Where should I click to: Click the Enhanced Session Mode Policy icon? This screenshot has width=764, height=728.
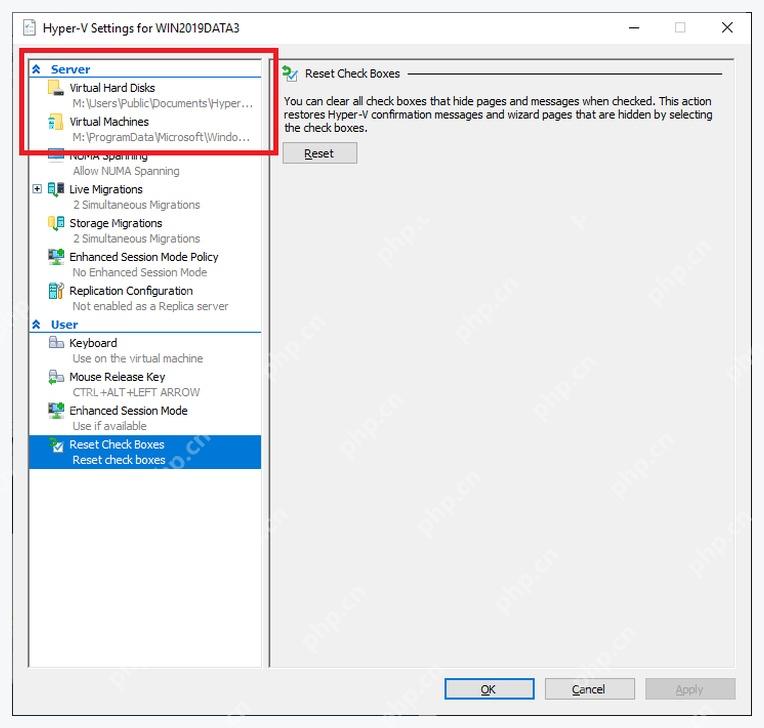point(56,257)
